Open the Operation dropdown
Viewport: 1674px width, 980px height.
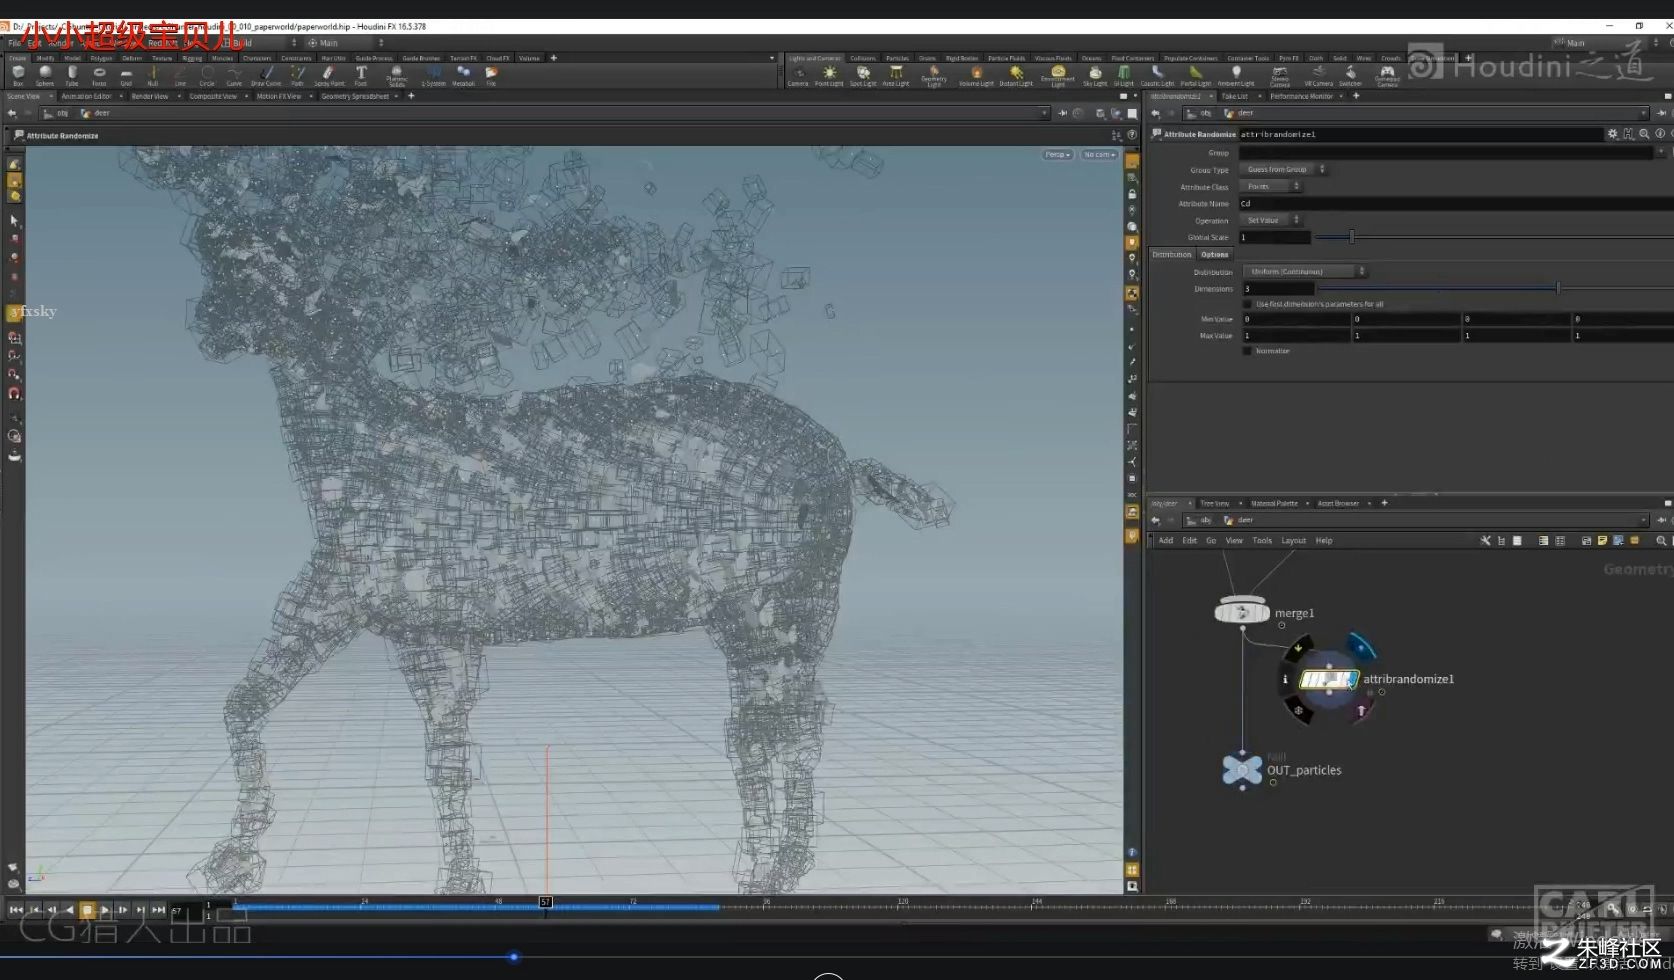(1272, 220)
